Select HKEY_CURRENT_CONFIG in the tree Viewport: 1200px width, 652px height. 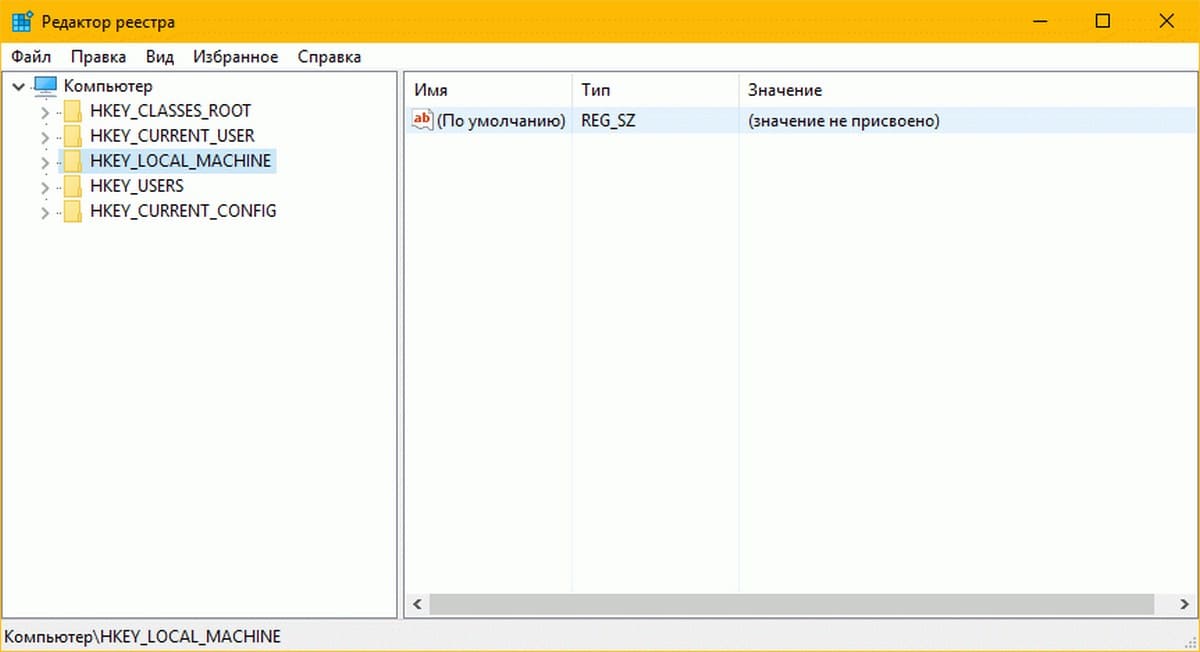(x=183, y=211)
